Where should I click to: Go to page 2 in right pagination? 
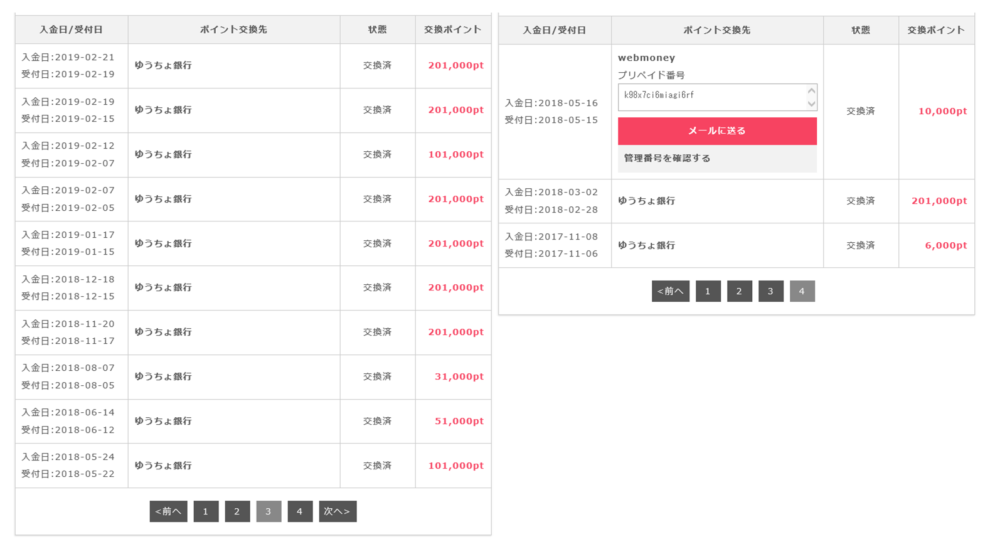(739, 291)
